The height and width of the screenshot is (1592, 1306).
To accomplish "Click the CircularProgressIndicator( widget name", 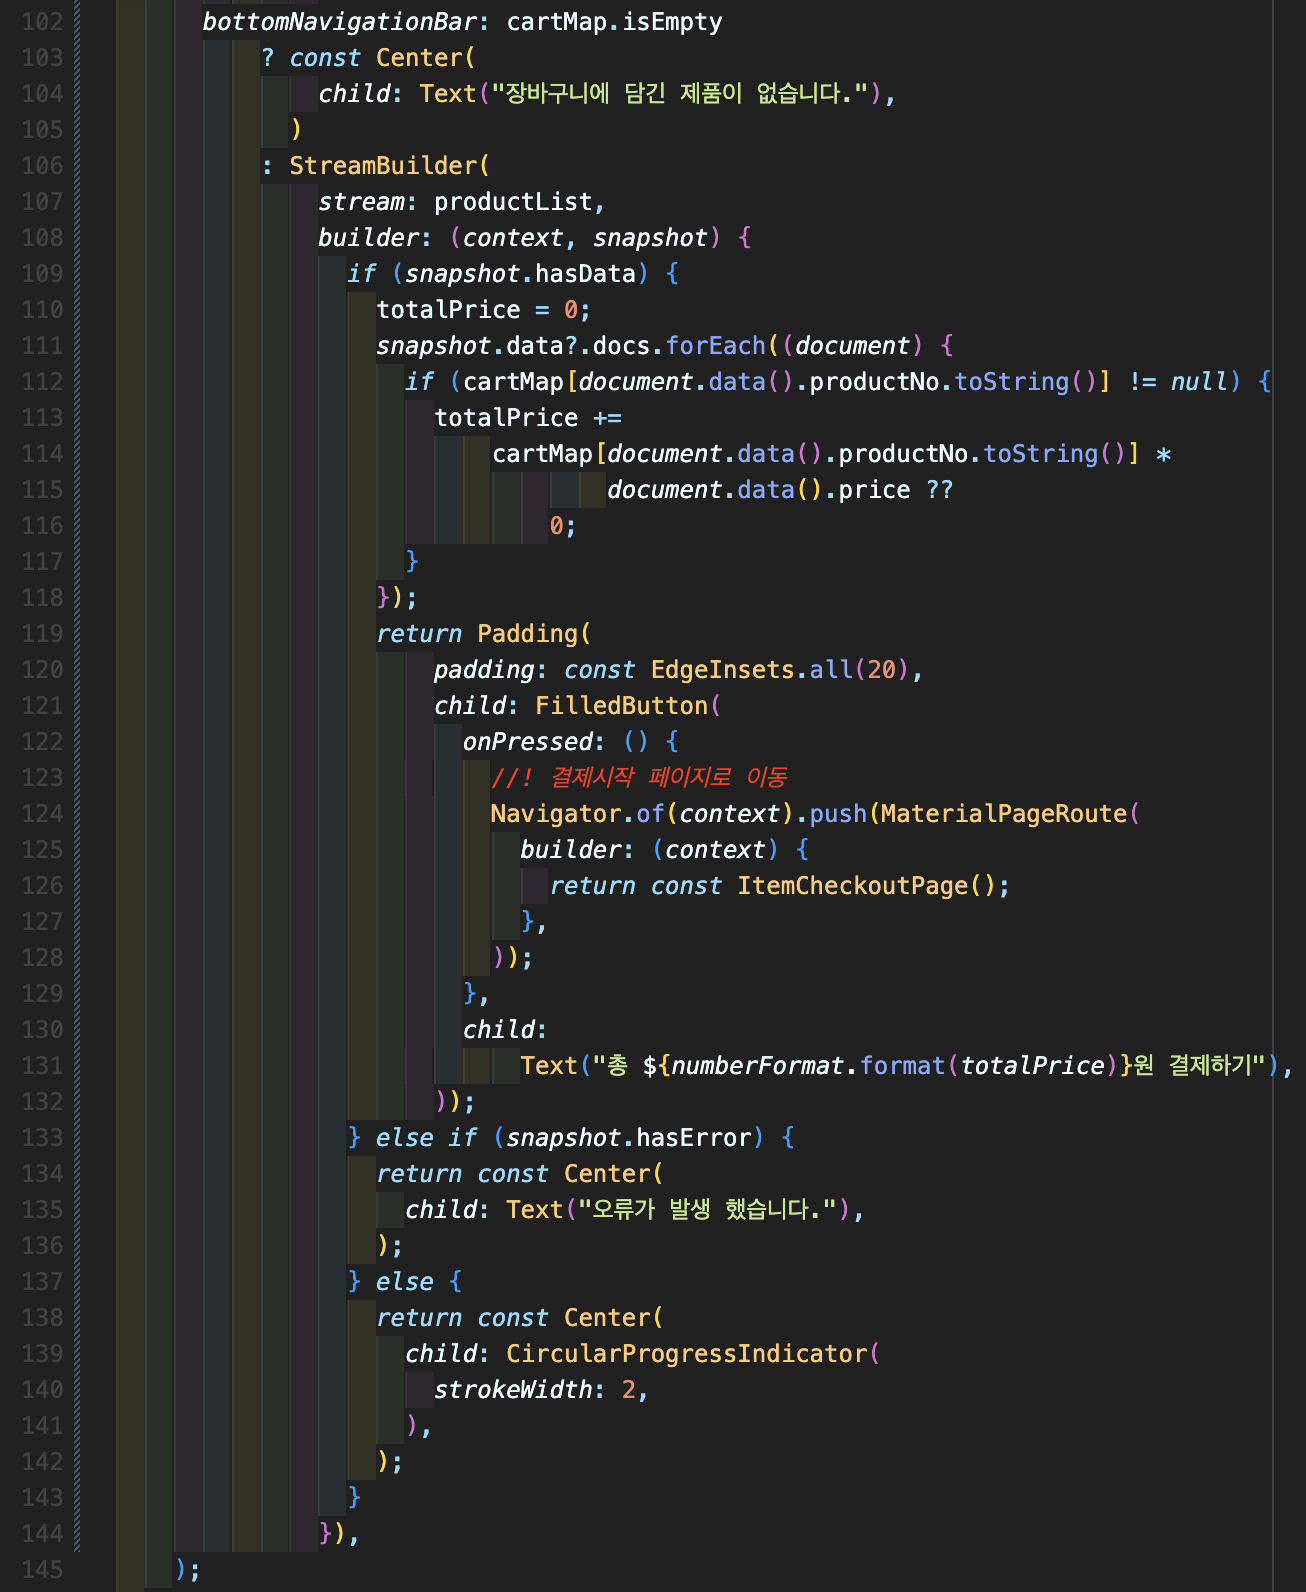I will click(693, 1354).
